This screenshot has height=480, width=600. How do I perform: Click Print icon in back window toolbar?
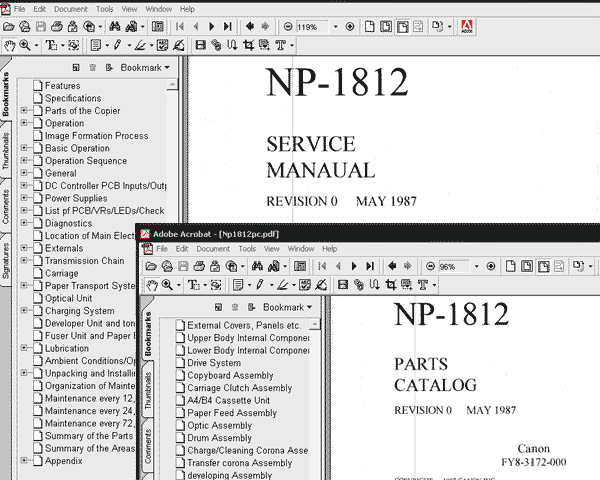(57, 27)
